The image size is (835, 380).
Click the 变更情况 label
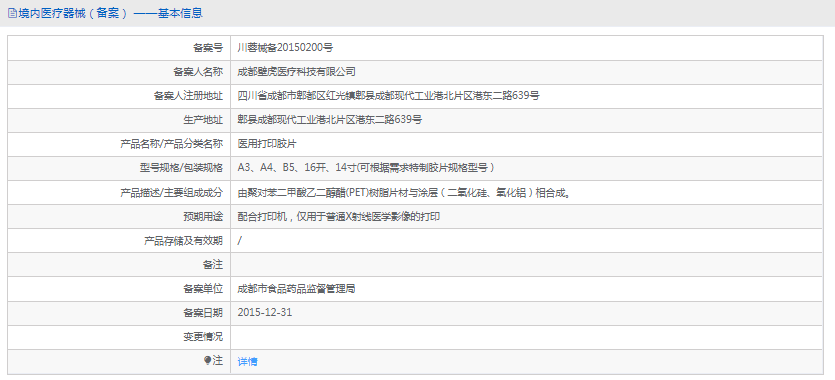[203, 337]
